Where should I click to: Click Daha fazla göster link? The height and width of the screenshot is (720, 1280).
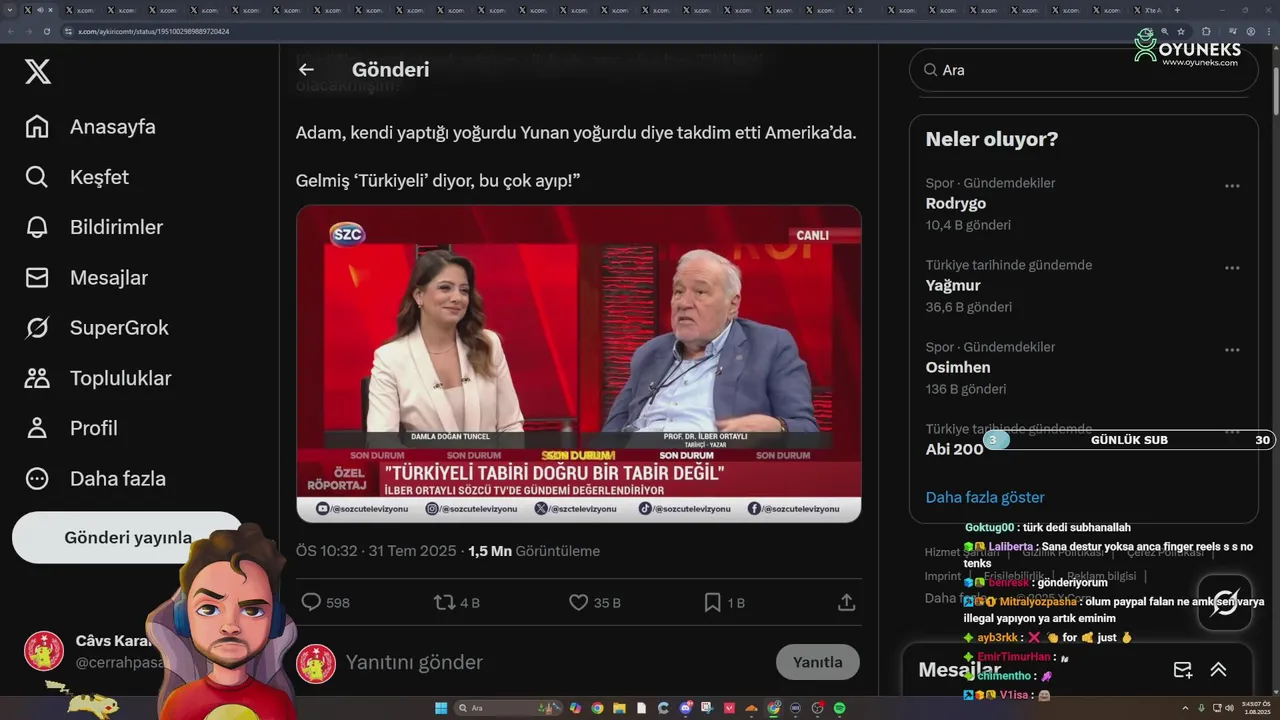pyautogui.click(x=985, y=497)
